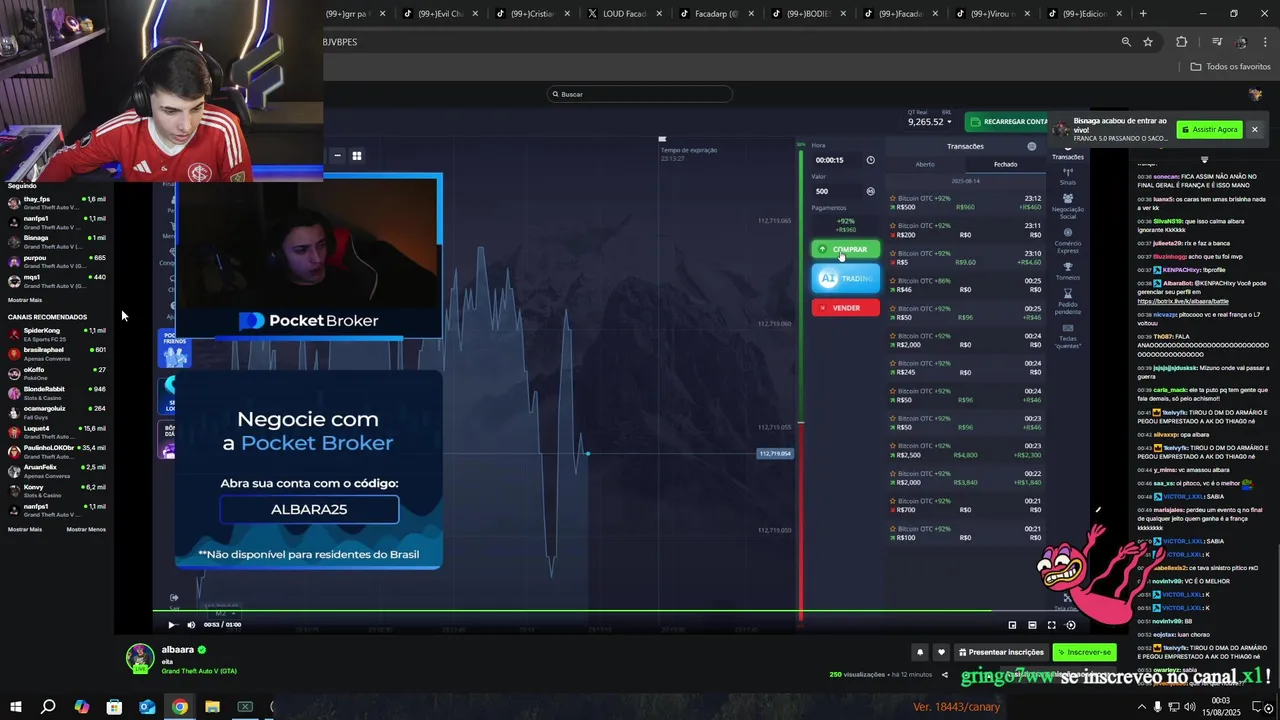
Task: Open Windows taskbar search
Action: coord(48,707)
